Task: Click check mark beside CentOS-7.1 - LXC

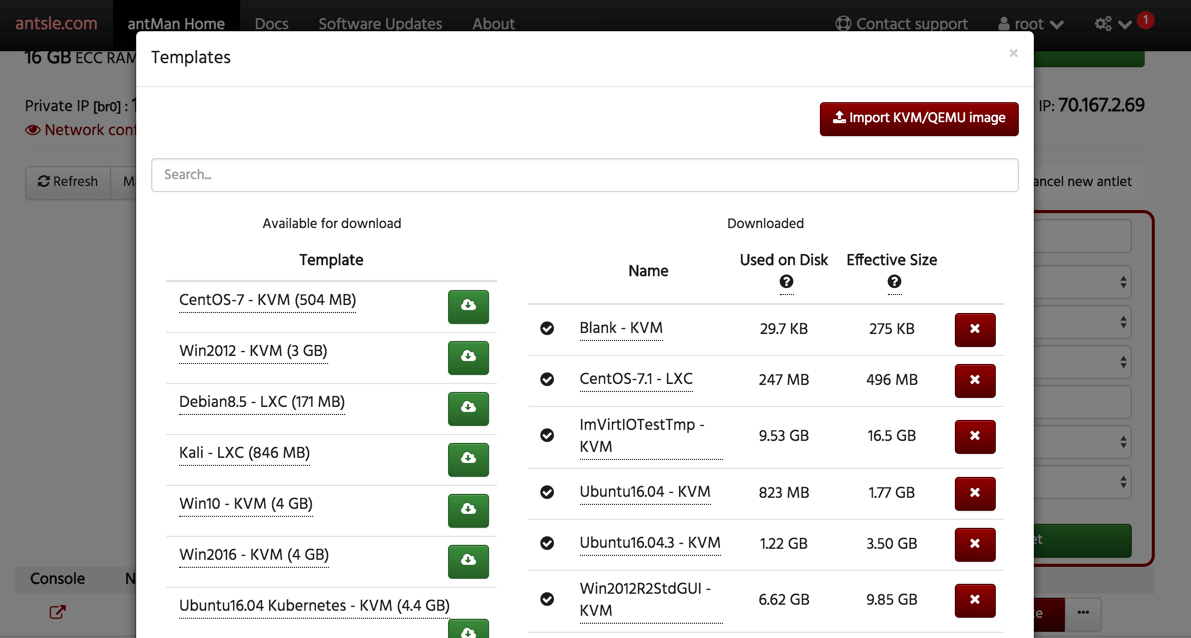Action: click(547, 379)
